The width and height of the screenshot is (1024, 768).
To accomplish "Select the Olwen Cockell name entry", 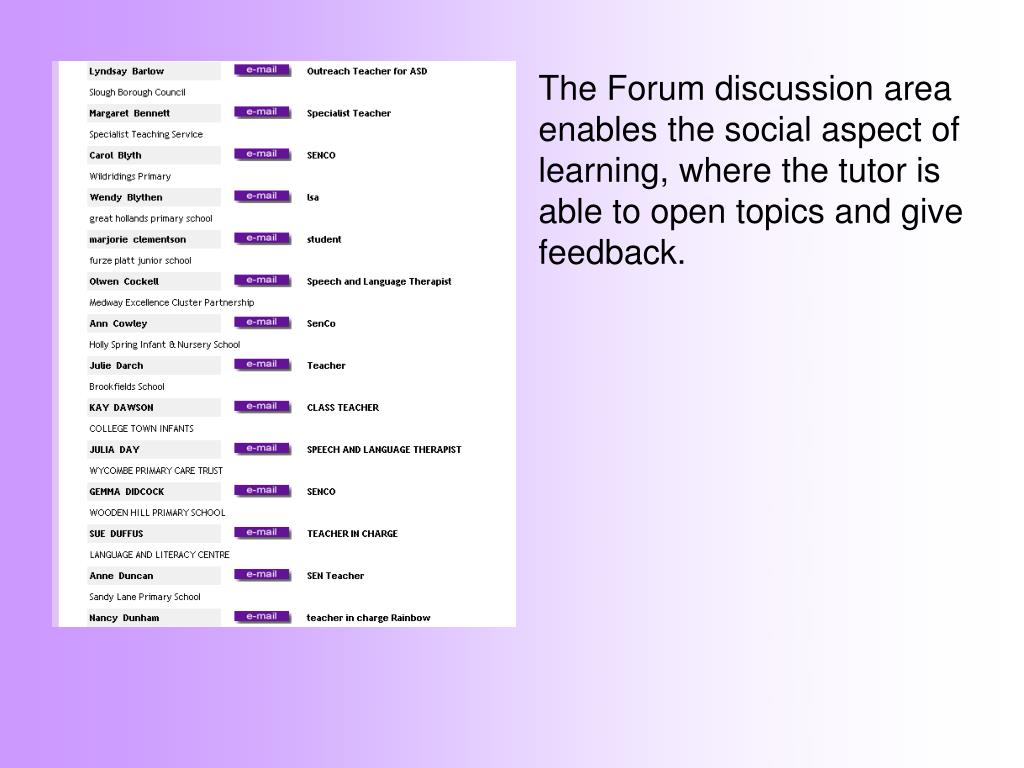I will [x=124, y=281].
